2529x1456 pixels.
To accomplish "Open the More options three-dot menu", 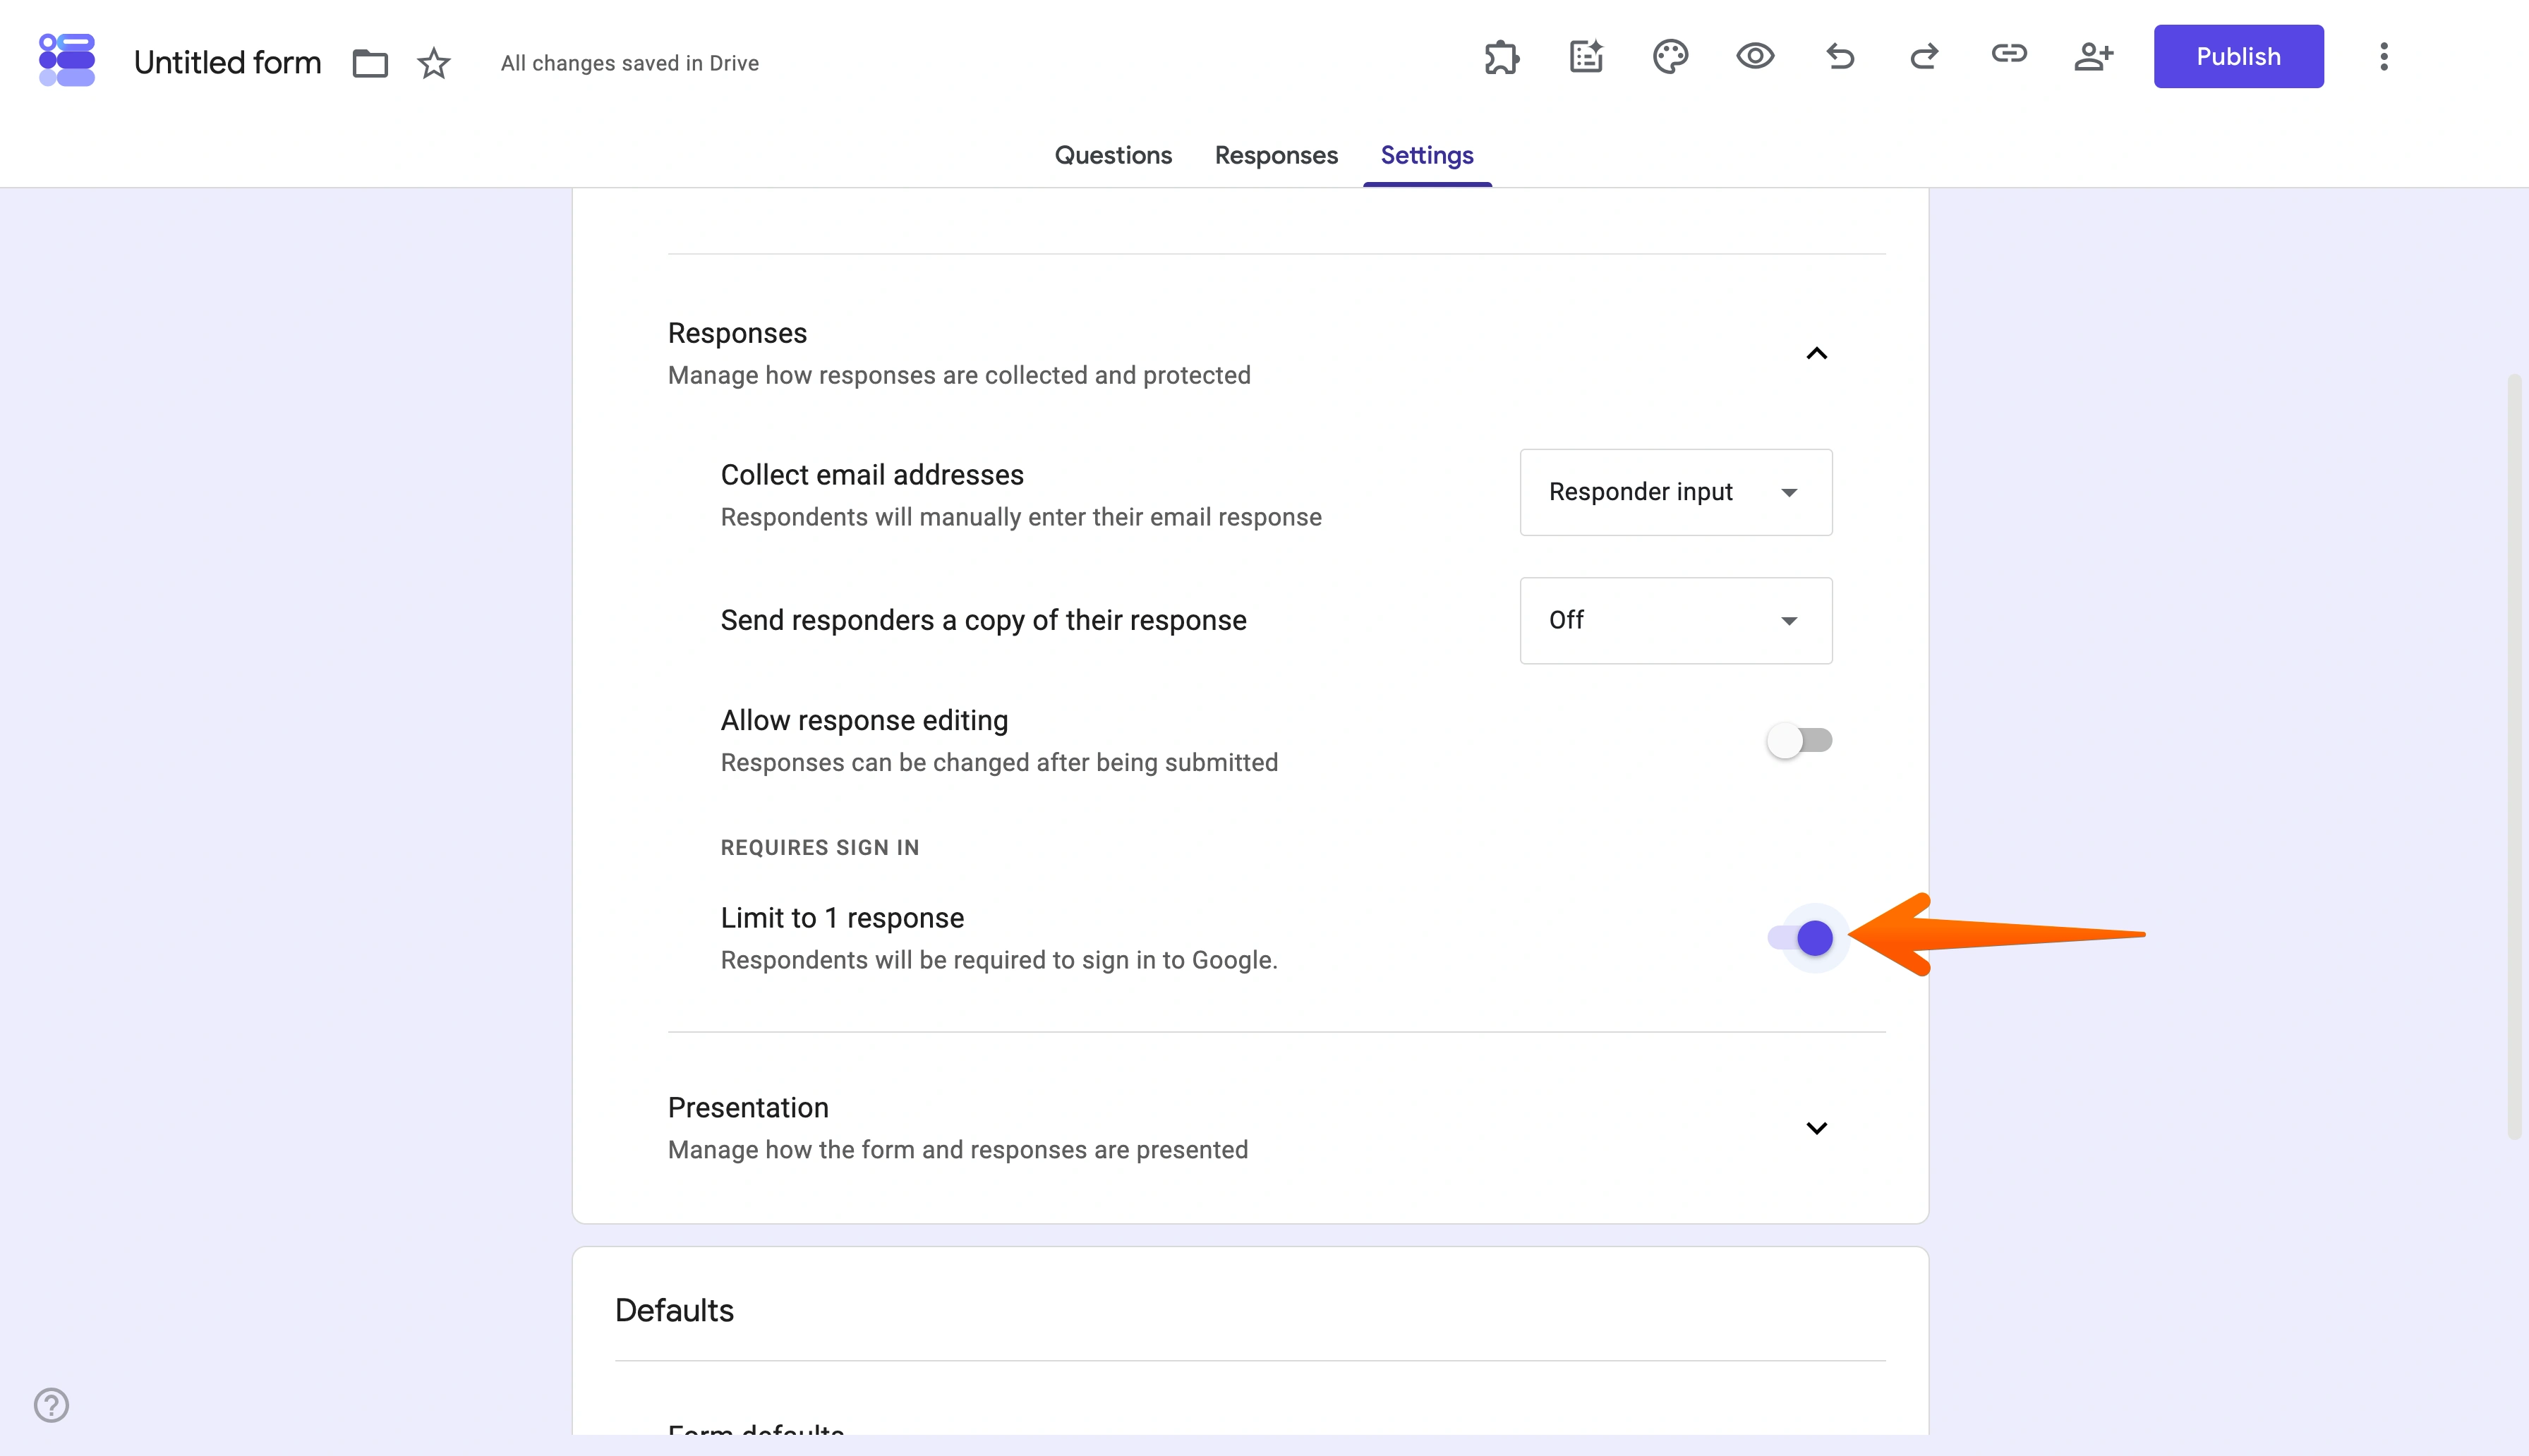I will (x=2384, y=56).
